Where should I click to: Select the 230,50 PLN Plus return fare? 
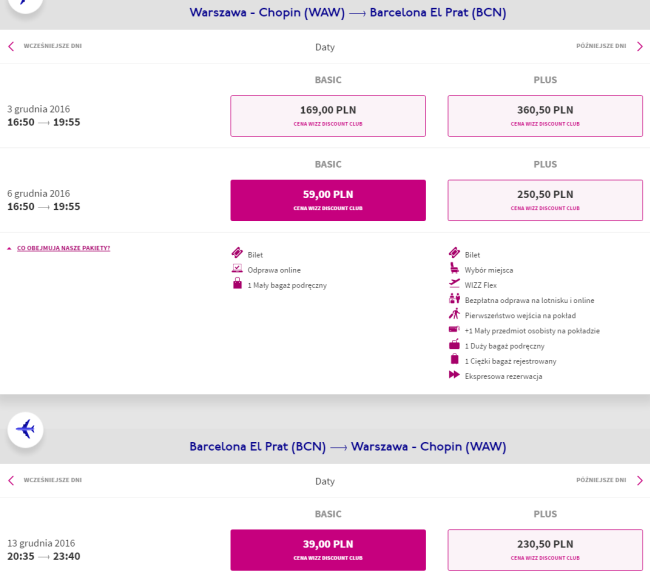(545, 550)
